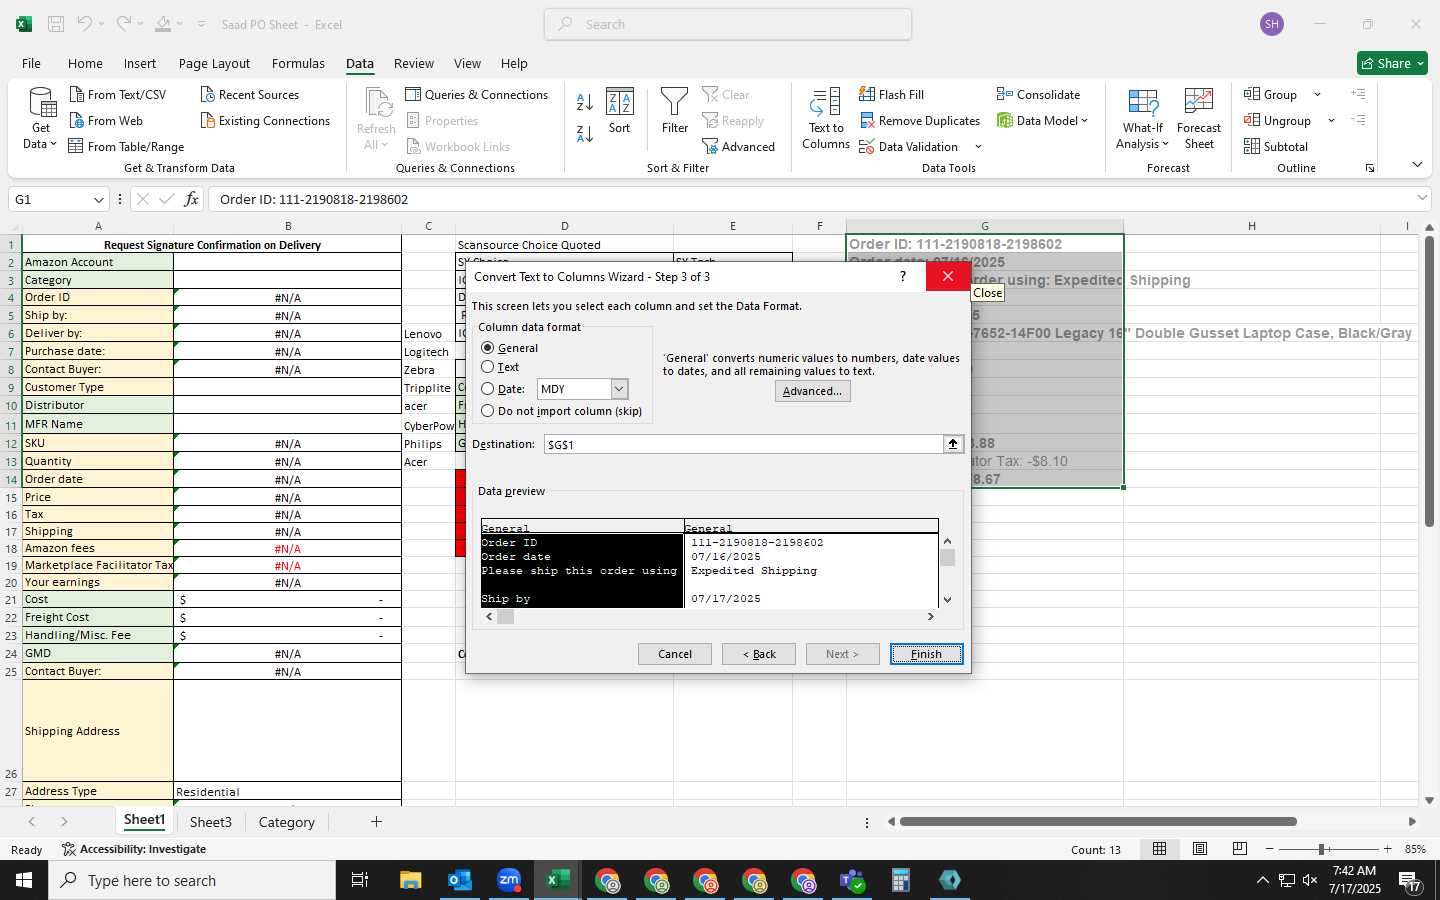Click Remove Duplicates
Screen dimensions: 1440x900
[x=920, y=120]
